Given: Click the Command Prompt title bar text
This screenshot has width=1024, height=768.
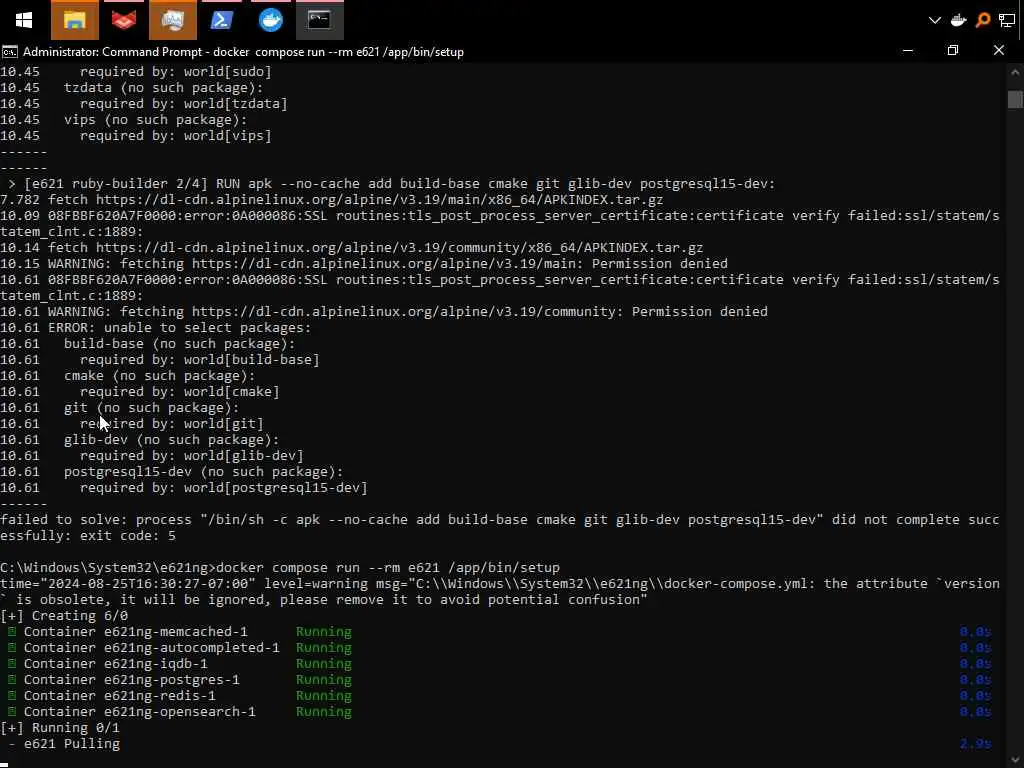Looking at the screenshot, I should click(243, 52).
